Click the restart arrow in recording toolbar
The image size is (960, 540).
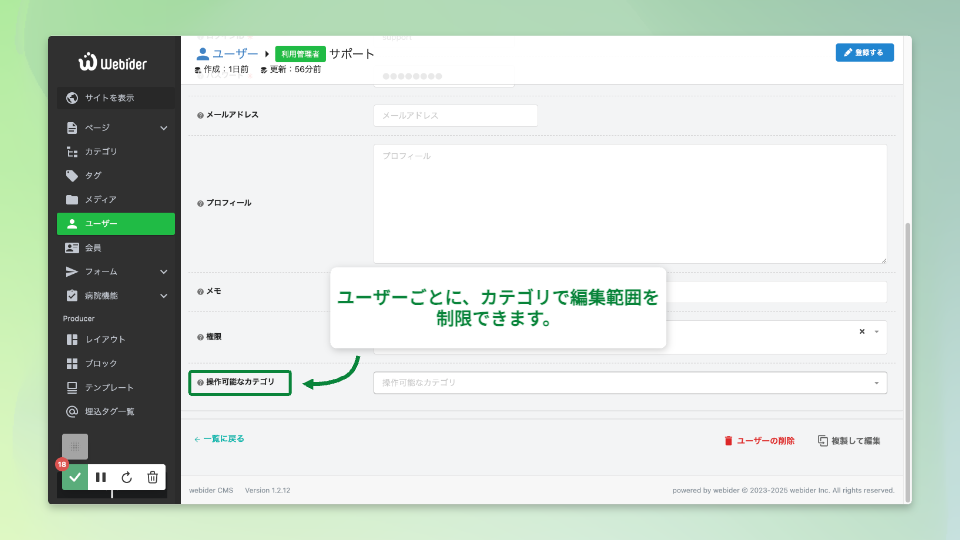pyautogui.click(x=127, y=478)
